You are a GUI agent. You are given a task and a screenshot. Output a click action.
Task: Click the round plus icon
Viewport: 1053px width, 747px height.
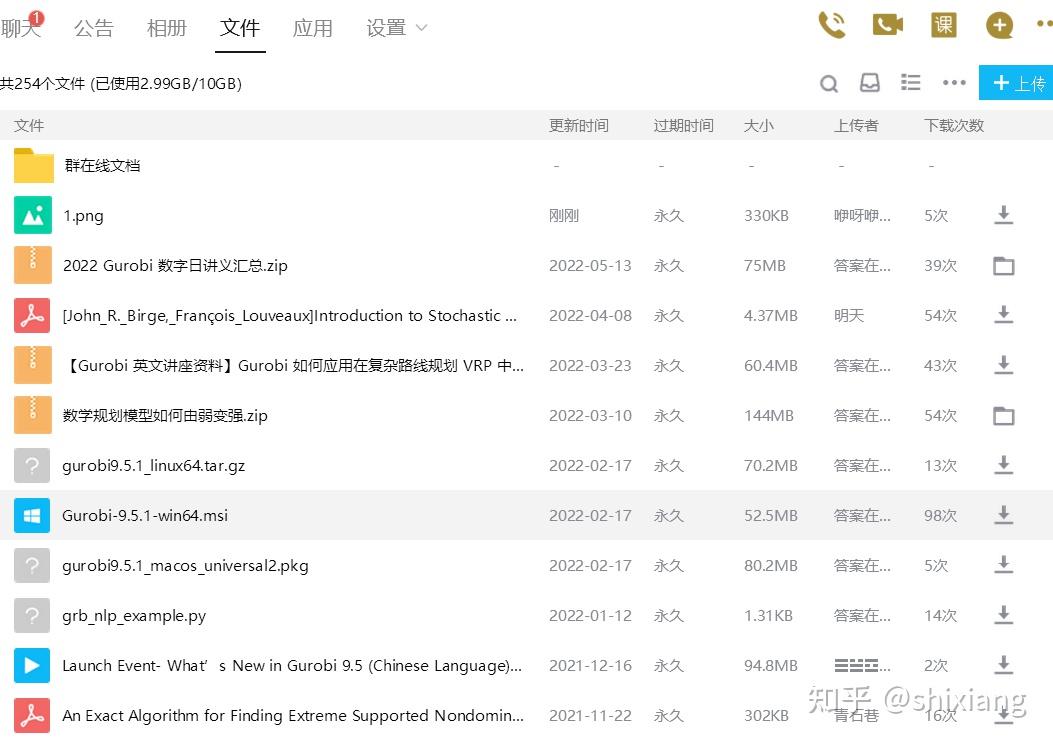coord(999,26)
